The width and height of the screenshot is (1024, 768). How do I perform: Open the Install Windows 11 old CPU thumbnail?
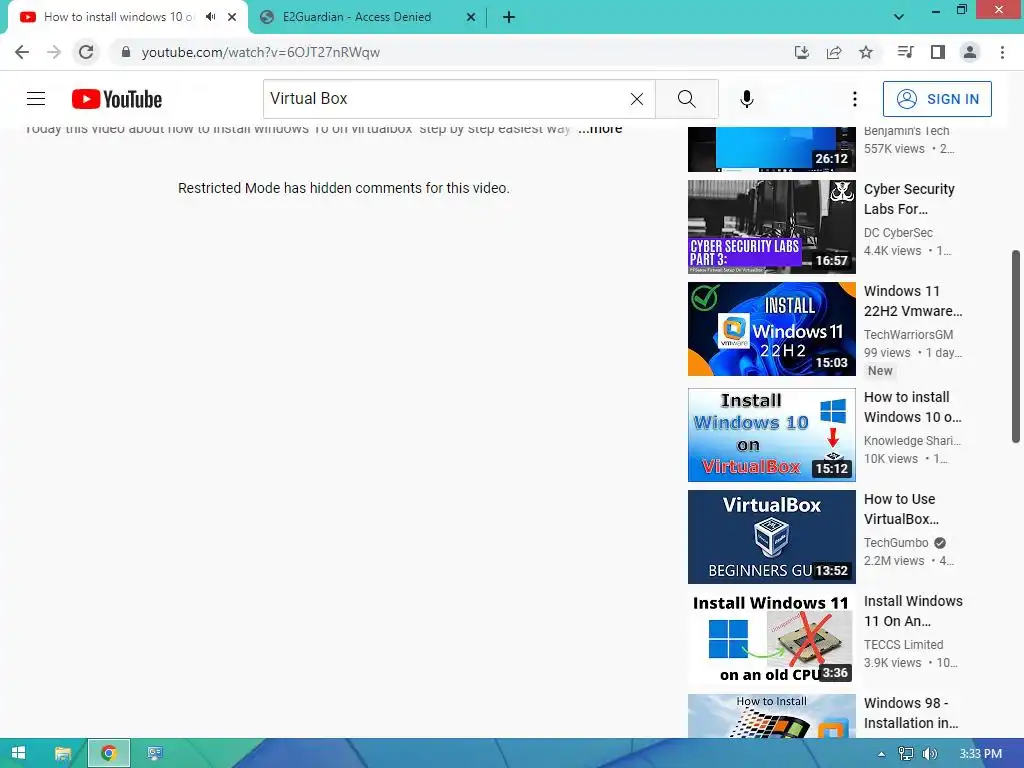[771, 639]
